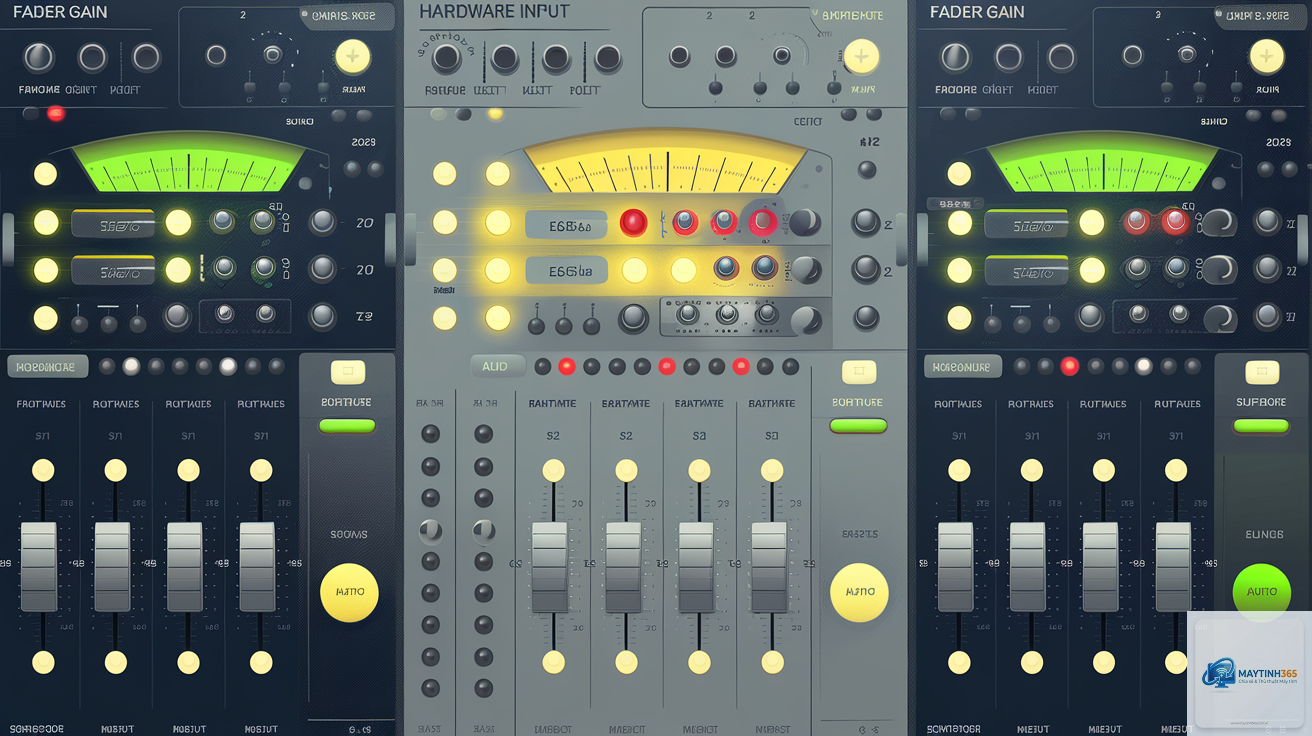Click third knob under left Fader Gain title

coord(146,57)
